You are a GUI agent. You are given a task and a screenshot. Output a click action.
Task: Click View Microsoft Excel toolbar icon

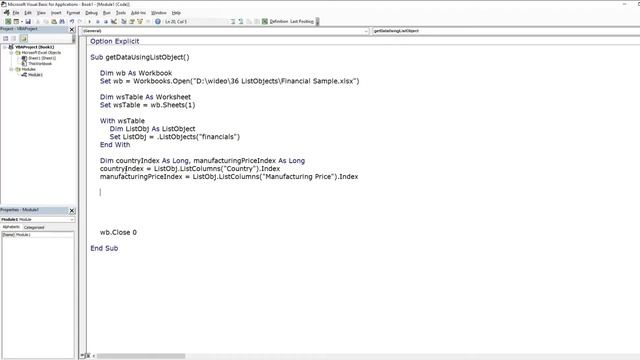[8, 21]
